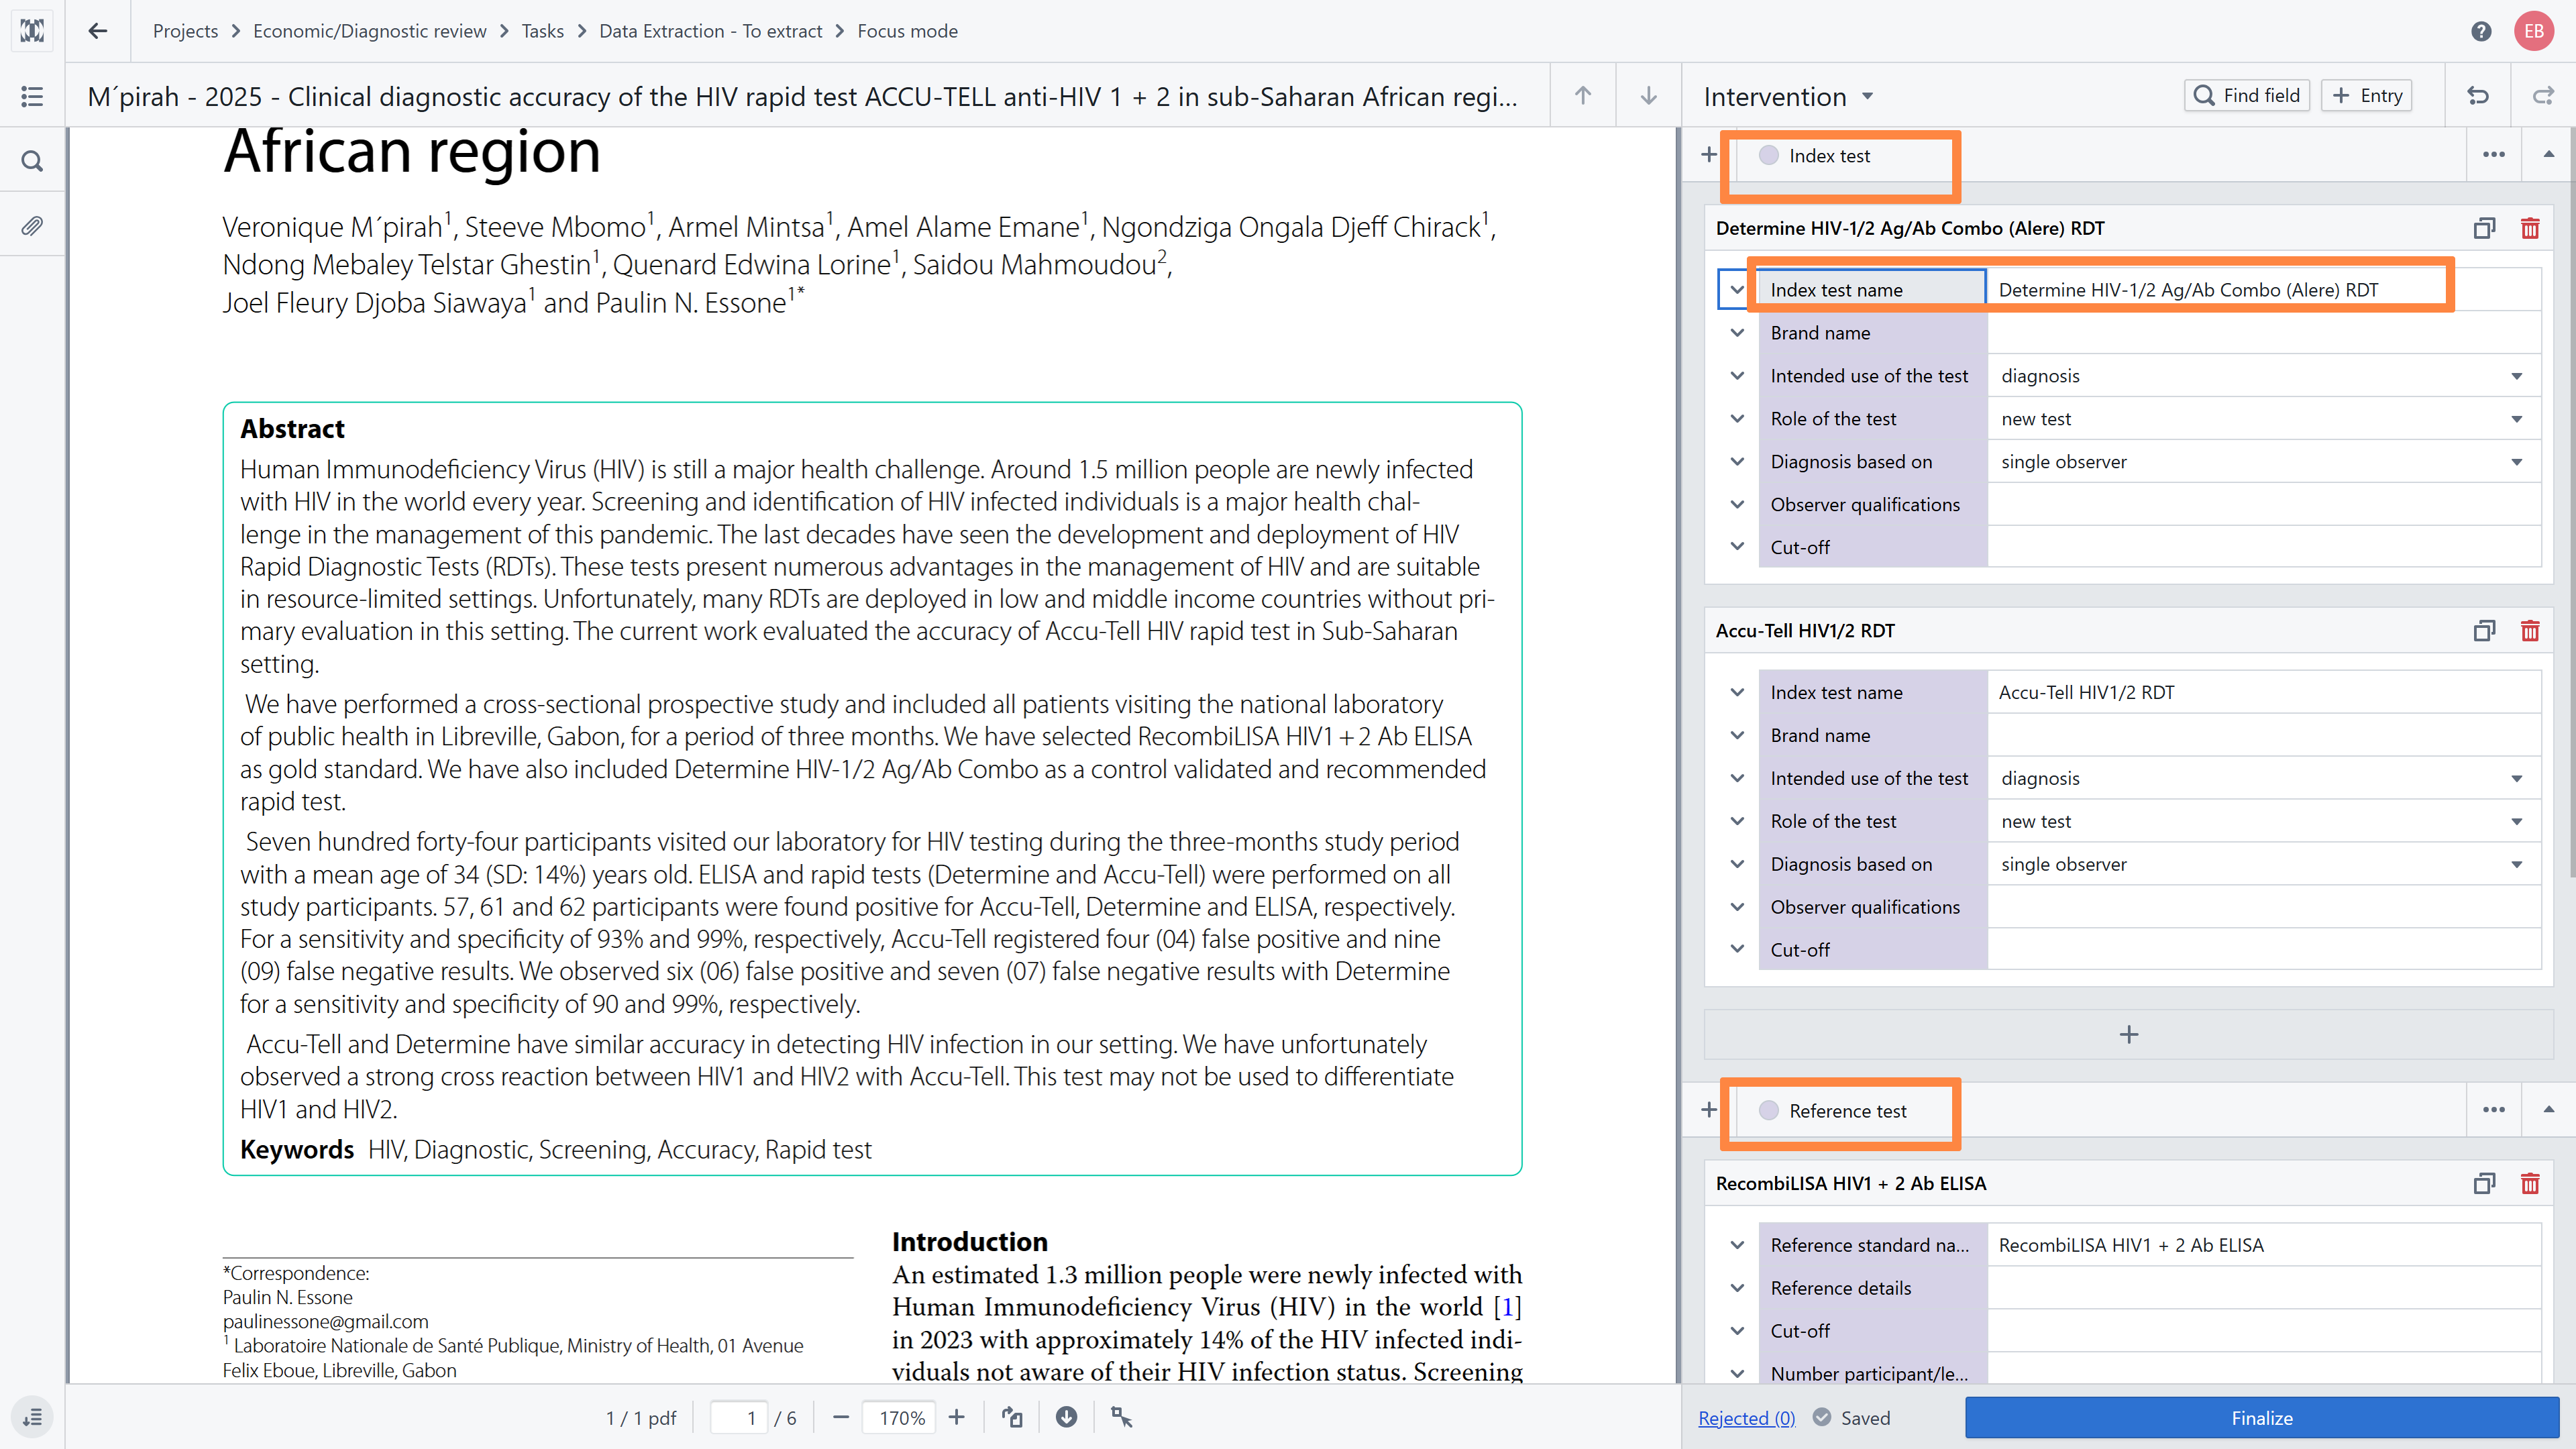Collapse the Index test section with the triangle
The height and width of the screenshot is (1449, 2576).
(x=2549, y=155)
